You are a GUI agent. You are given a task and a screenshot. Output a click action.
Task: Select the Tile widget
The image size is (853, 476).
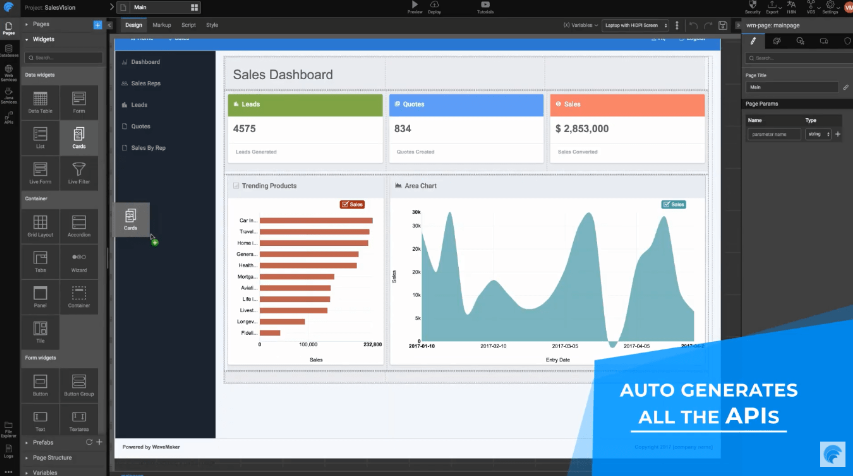[x=40, y=332]
